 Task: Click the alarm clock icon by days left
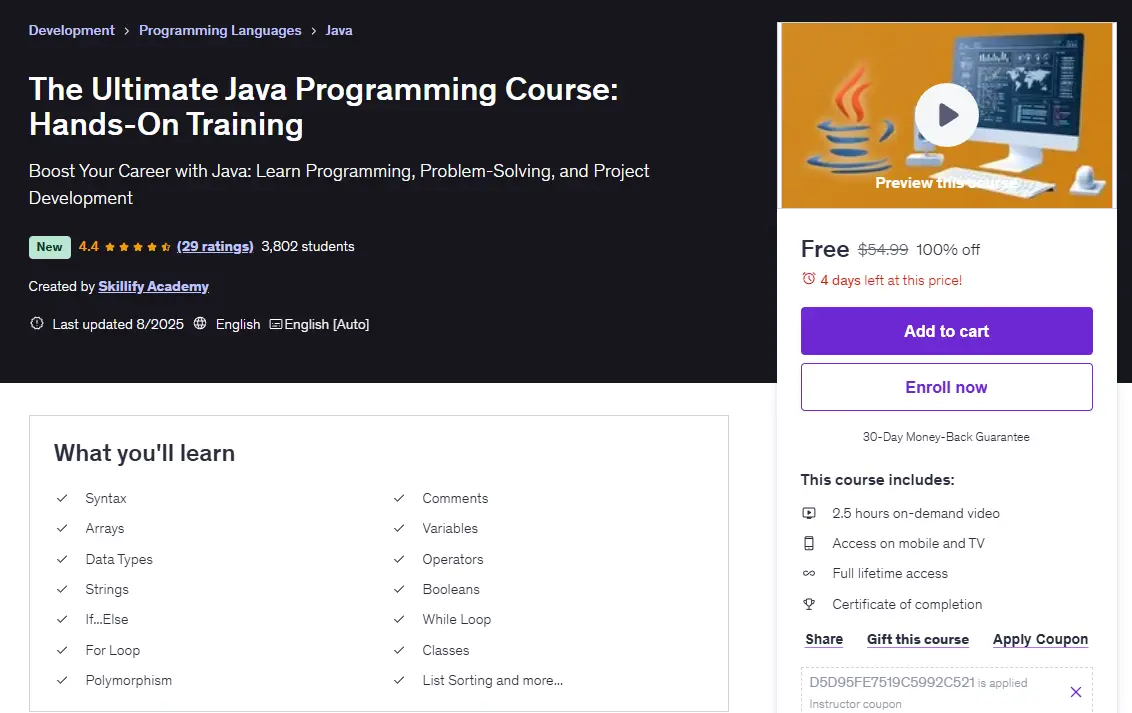[x=809, y=279]
